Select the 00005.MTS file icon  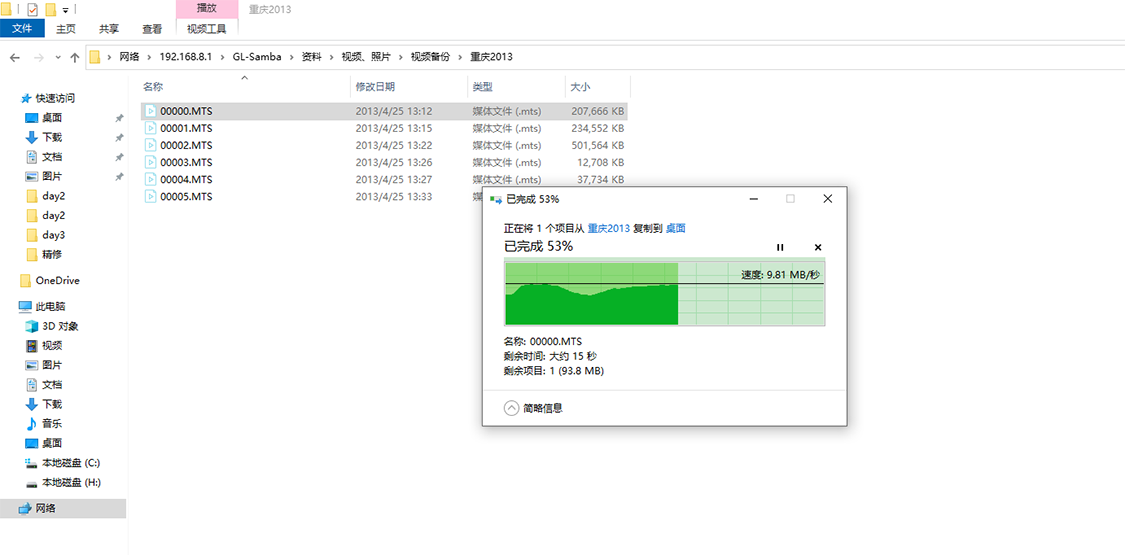click(x=151, y=196)
